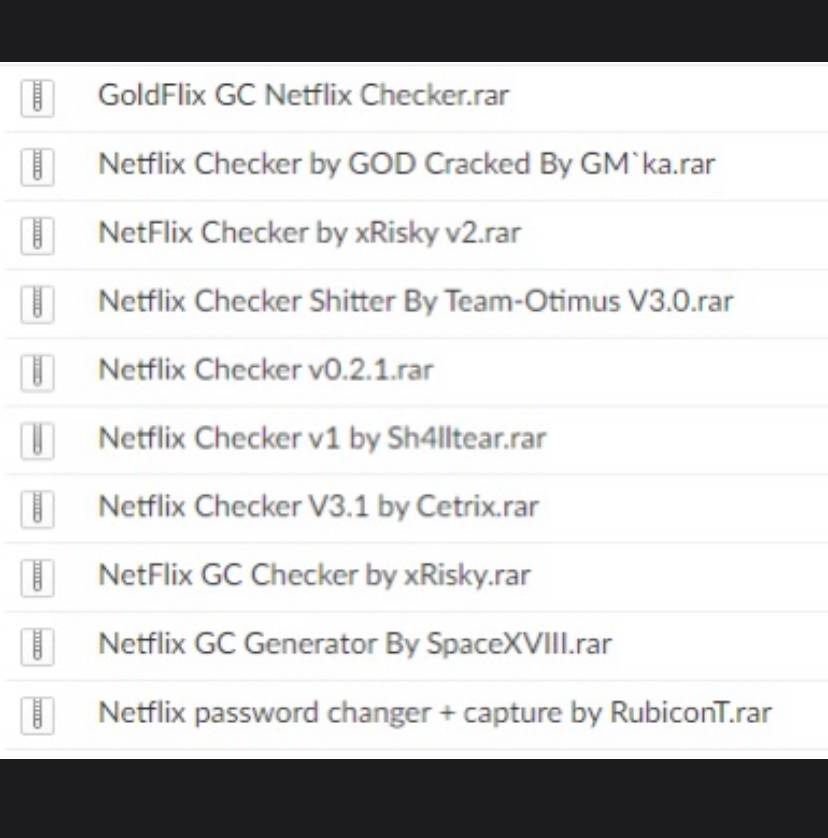Open the Netflix password changer + capture file name
Image resolution: width=828 pixels, height=838 pixels.
[x=434, y=713]
